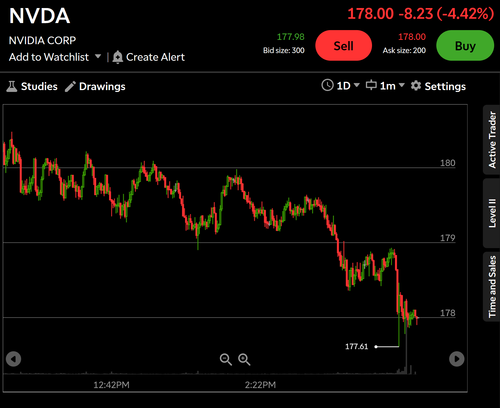Click the 2:22PM time axis label
Image resolution: width=500 pixels, height=408 pixels.
(x=260, y=385)
